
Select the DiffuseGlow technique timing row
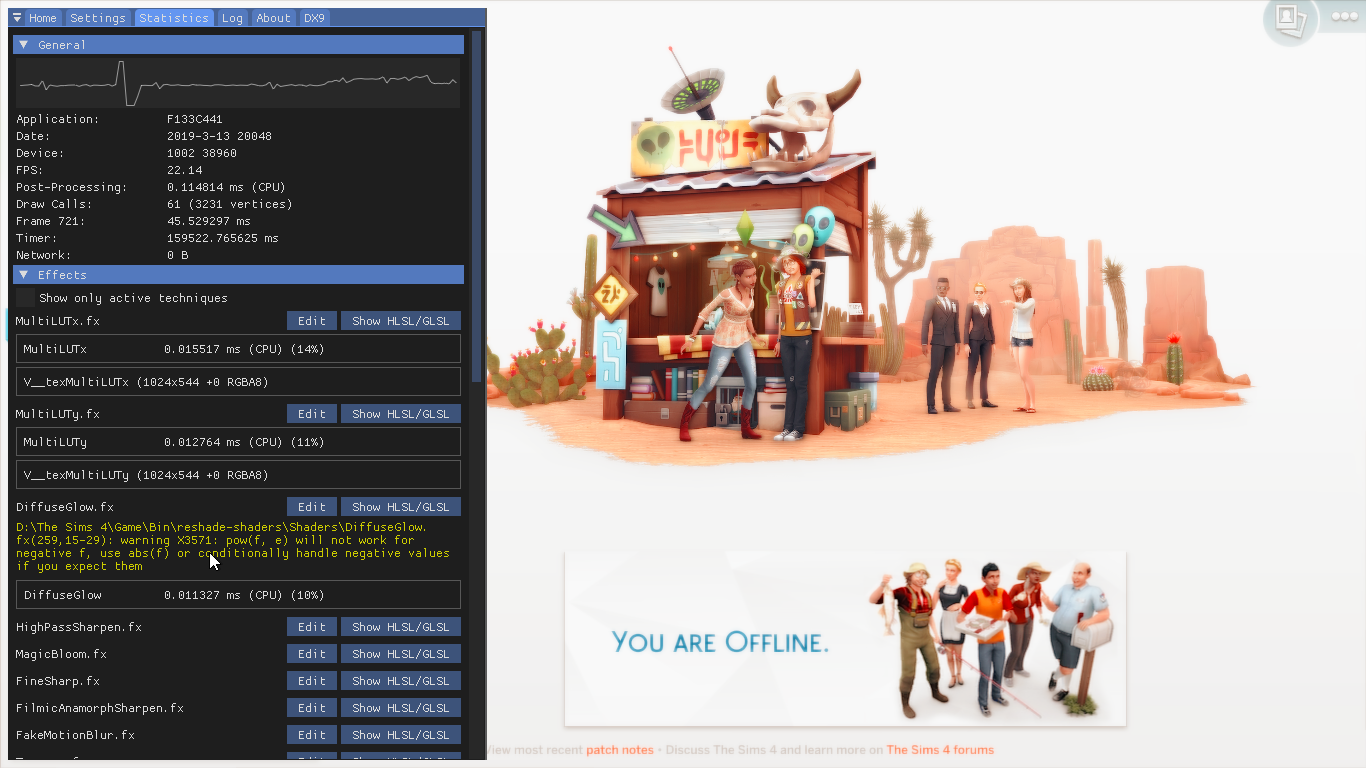tap(238, 595)
